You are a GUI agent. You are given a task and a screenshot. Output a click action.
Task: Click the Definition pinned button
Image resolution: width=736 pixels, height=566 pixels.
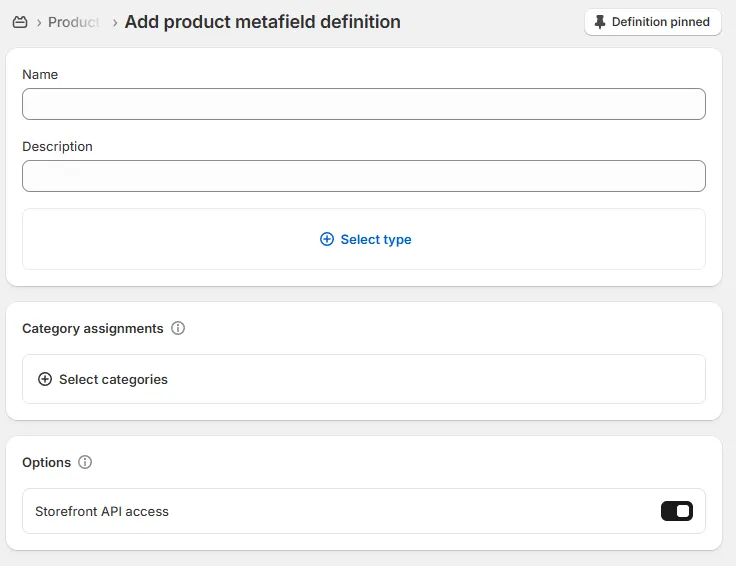(652, 22)
